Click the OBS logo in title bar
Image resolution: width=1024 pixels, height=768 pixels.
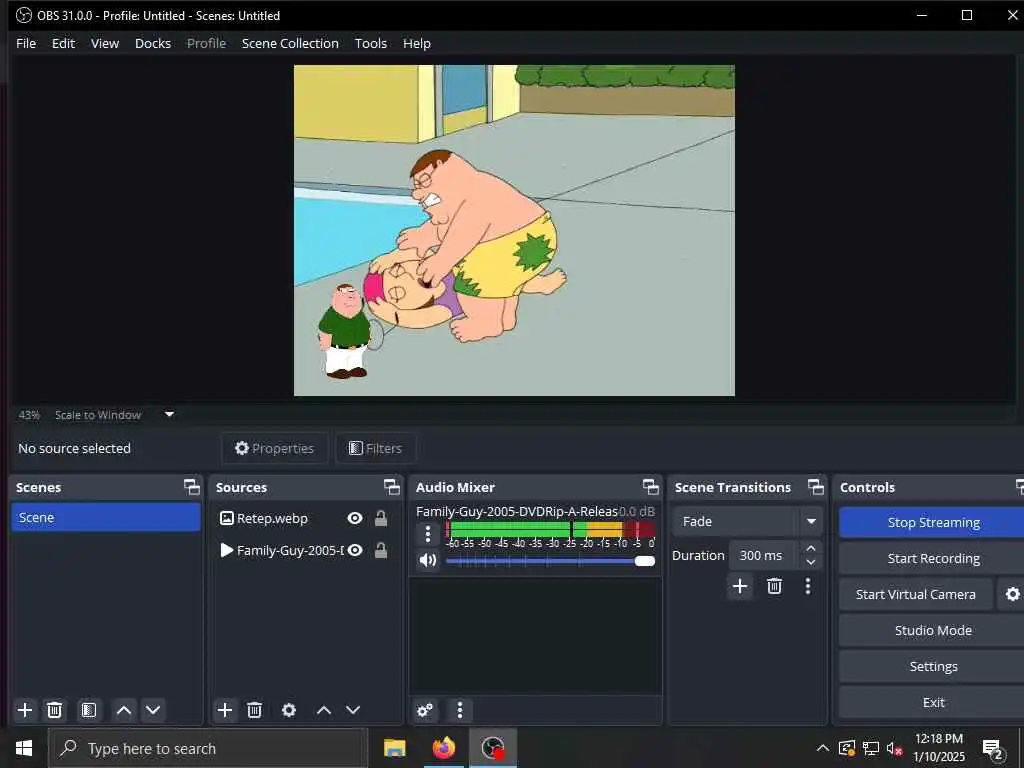click(x=24, y=15)
